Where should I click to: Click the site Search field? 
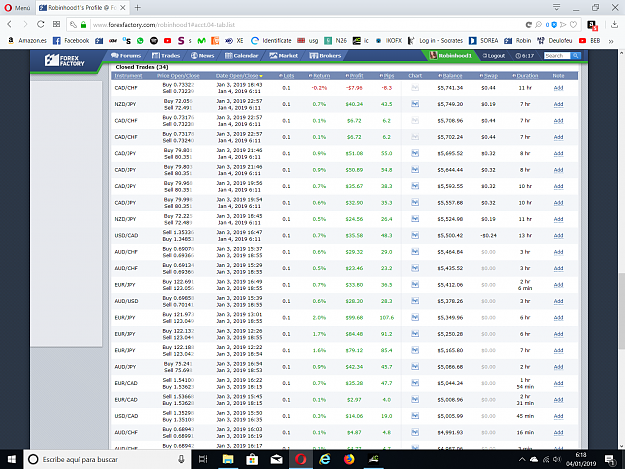557,56
